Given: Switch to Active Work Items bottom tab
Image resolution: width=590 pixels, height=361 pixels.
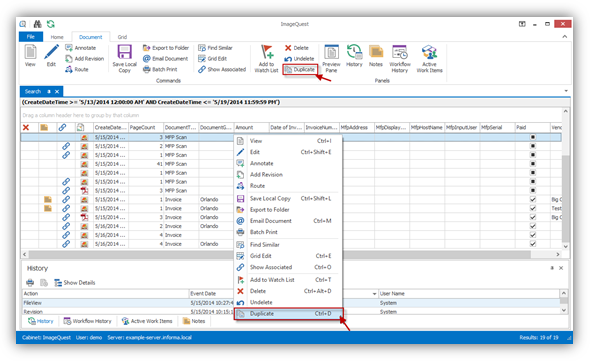Looking at the screenshot, I should [147, 321].
